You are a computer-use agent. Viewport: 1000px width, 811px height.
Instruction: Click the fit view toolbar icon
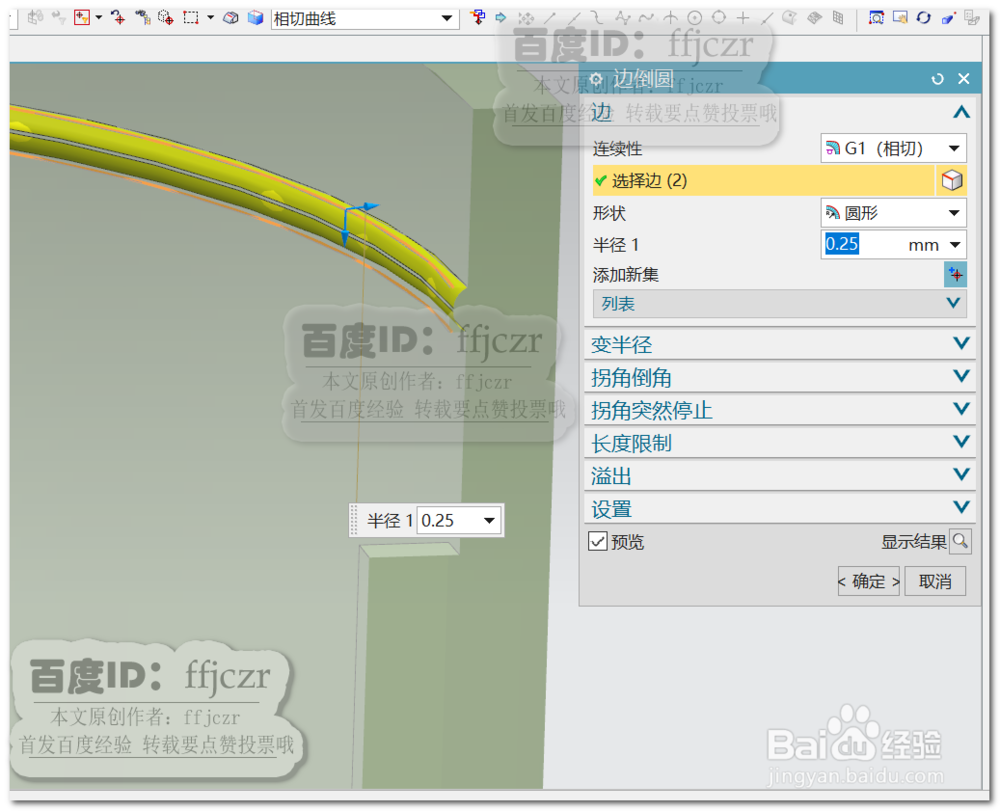pos(876,17)
